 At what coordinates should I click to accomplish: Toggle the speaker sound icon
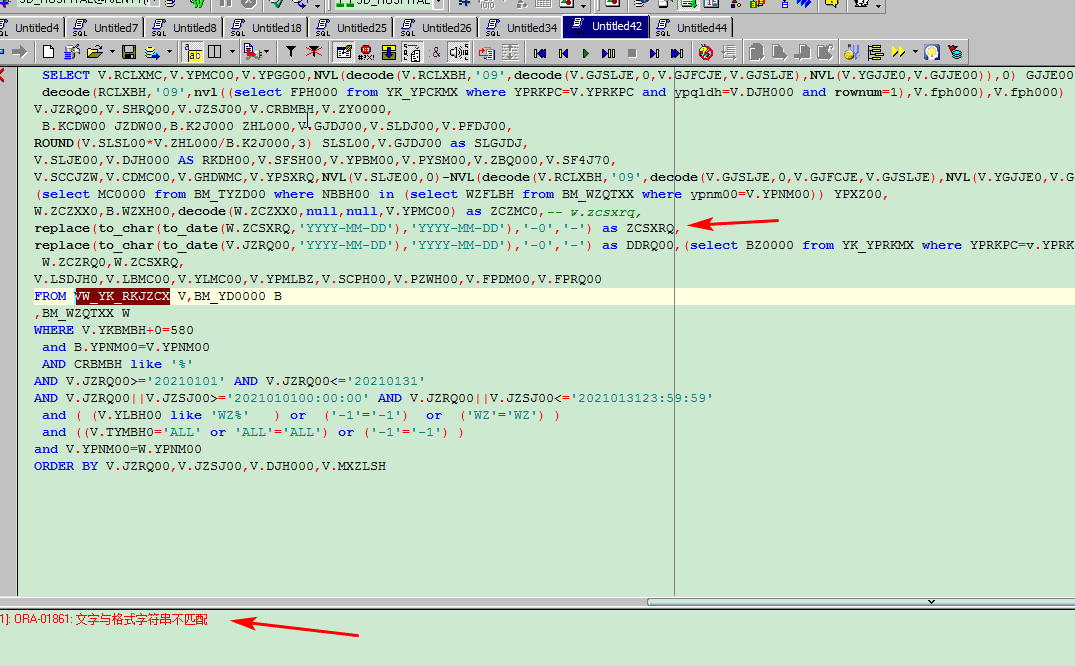459,52
